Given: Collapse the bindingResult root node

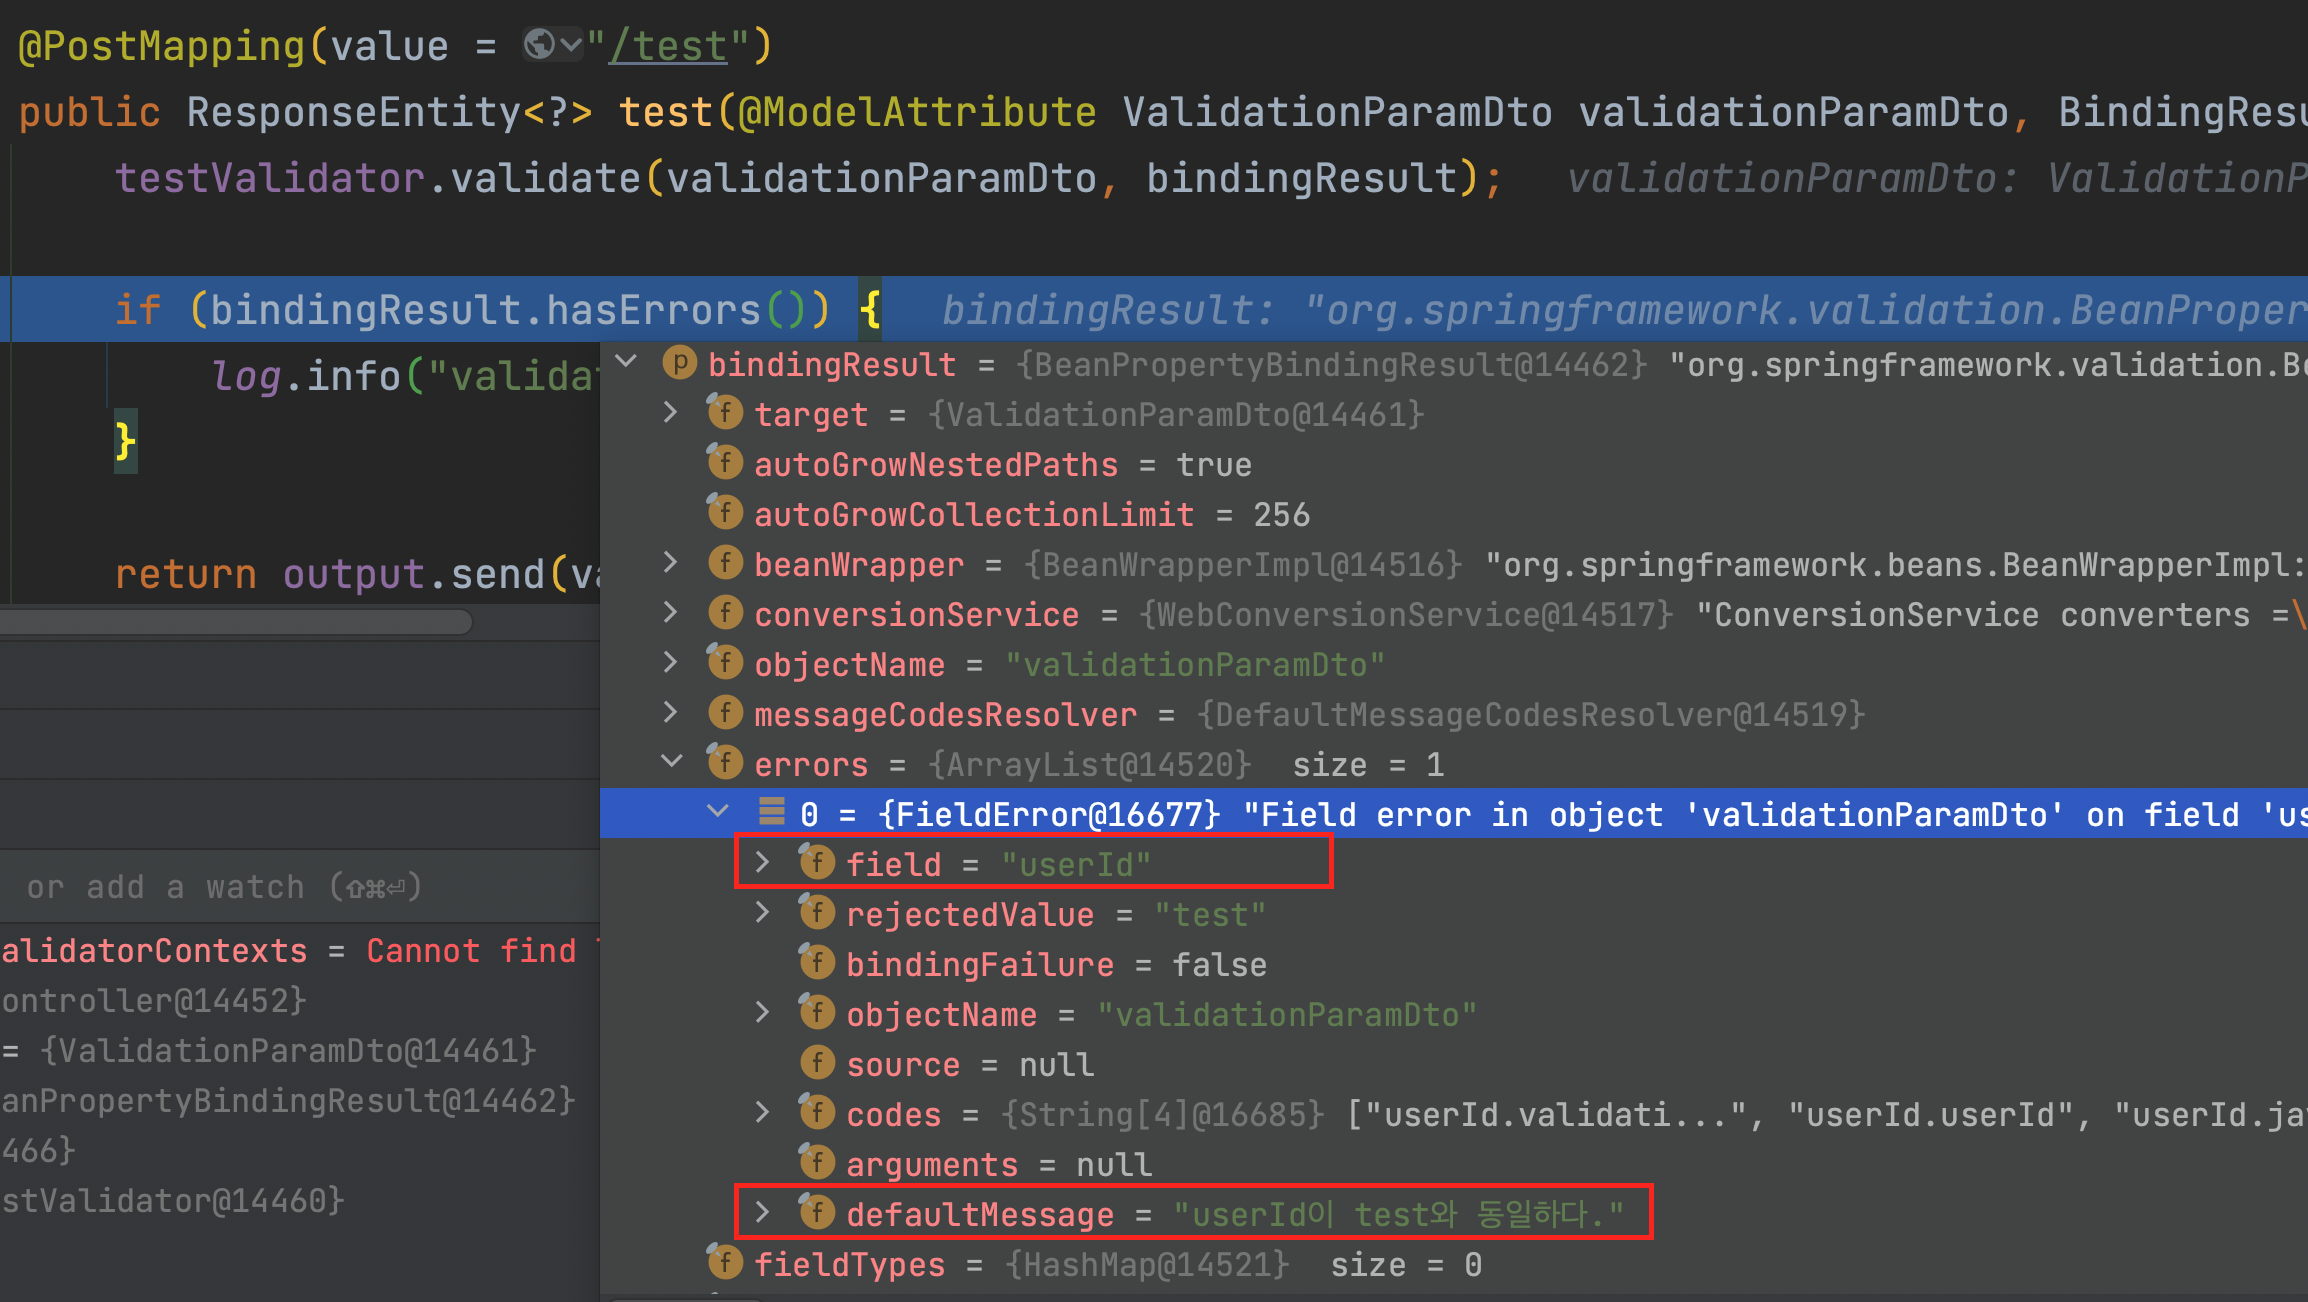Looking at the screenshot, I should point(627,361).
